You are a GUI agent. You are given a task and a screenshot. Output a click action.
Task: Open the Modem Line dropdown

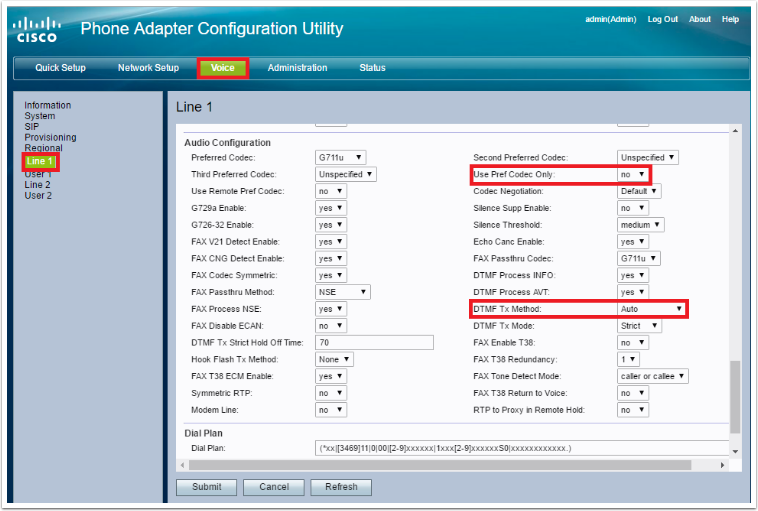331,410
